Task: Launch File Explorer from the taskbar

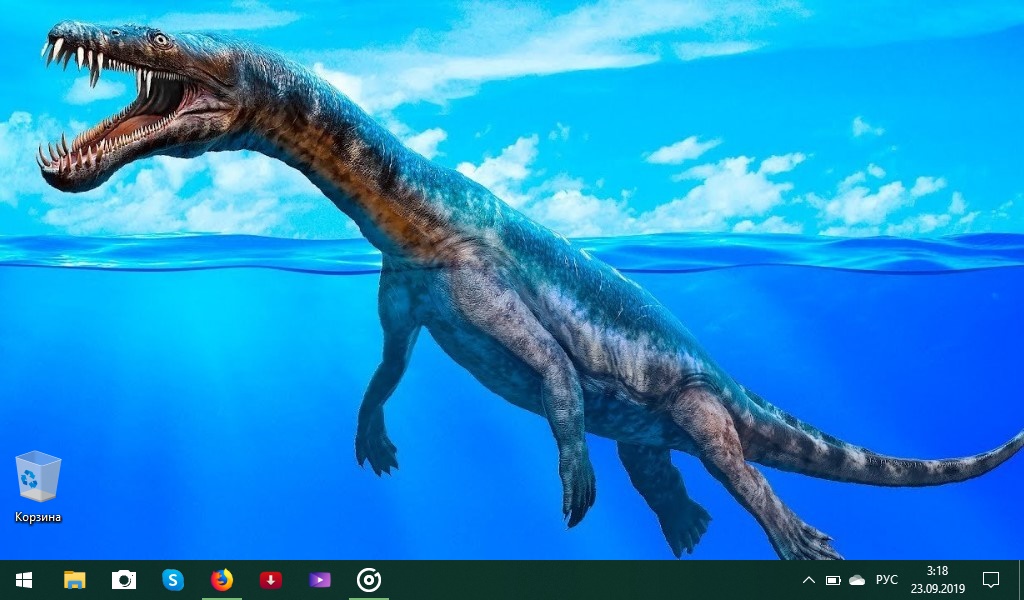Action: coord(75,580)
